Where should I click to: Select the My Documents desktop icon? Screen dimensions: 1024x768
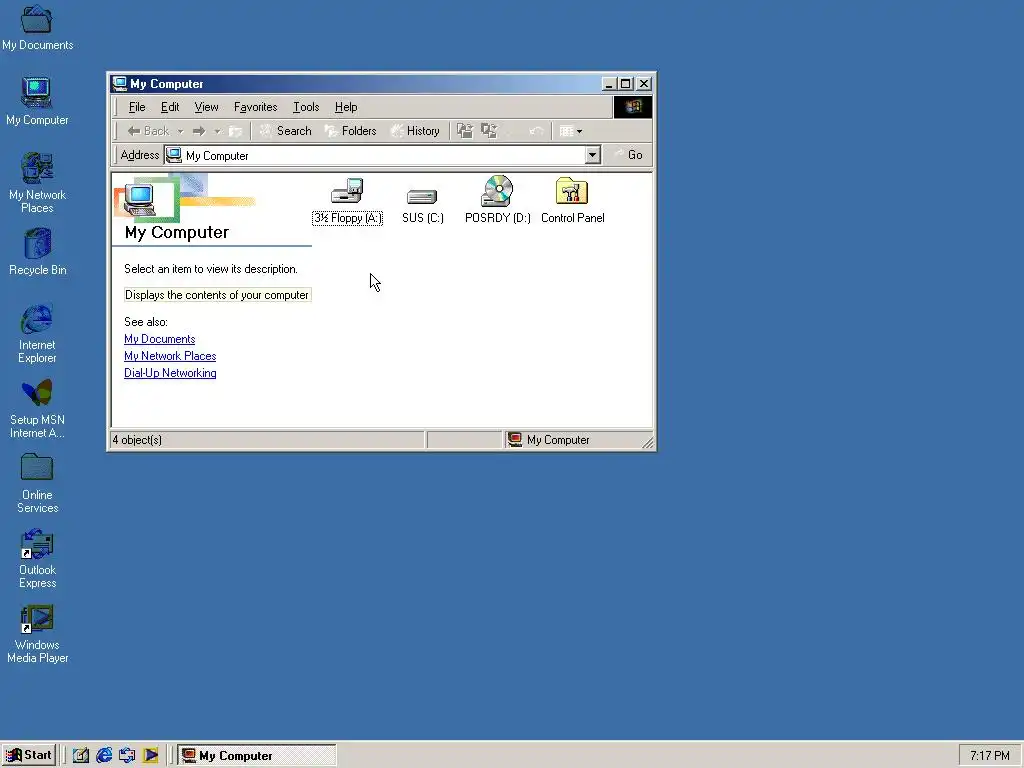click(37, 28)
